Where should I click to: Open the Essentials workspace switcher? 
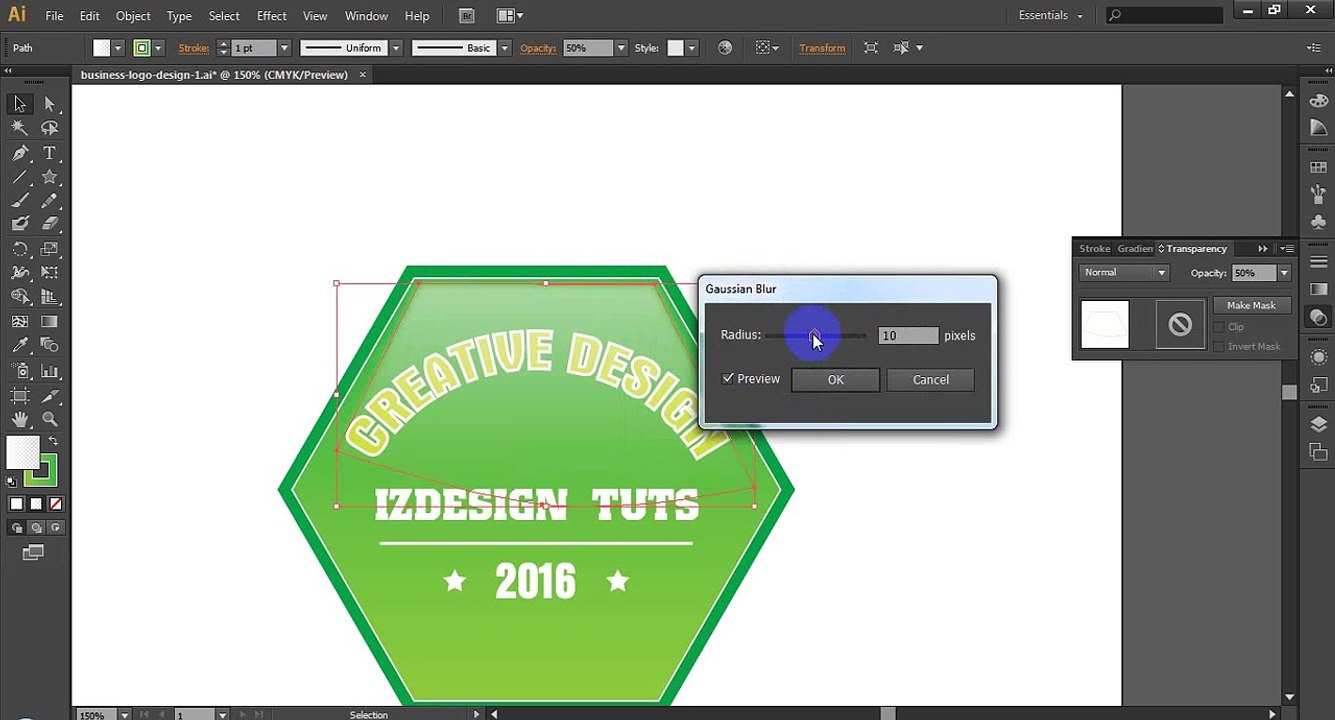pos(1050,16)
